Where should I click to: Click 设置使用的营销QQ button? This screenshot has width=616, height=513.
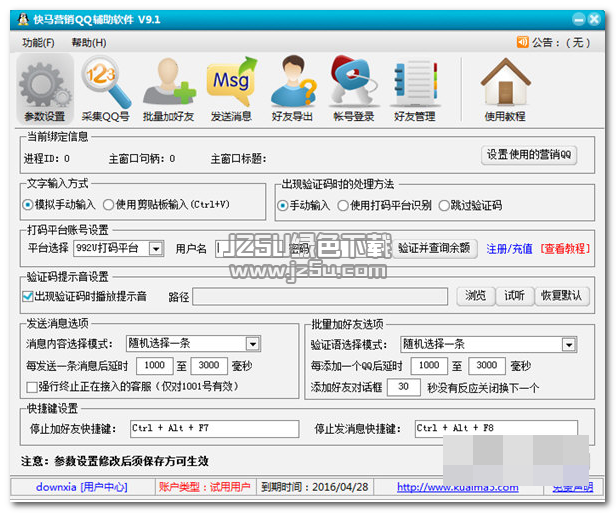(x=529, y=155)
